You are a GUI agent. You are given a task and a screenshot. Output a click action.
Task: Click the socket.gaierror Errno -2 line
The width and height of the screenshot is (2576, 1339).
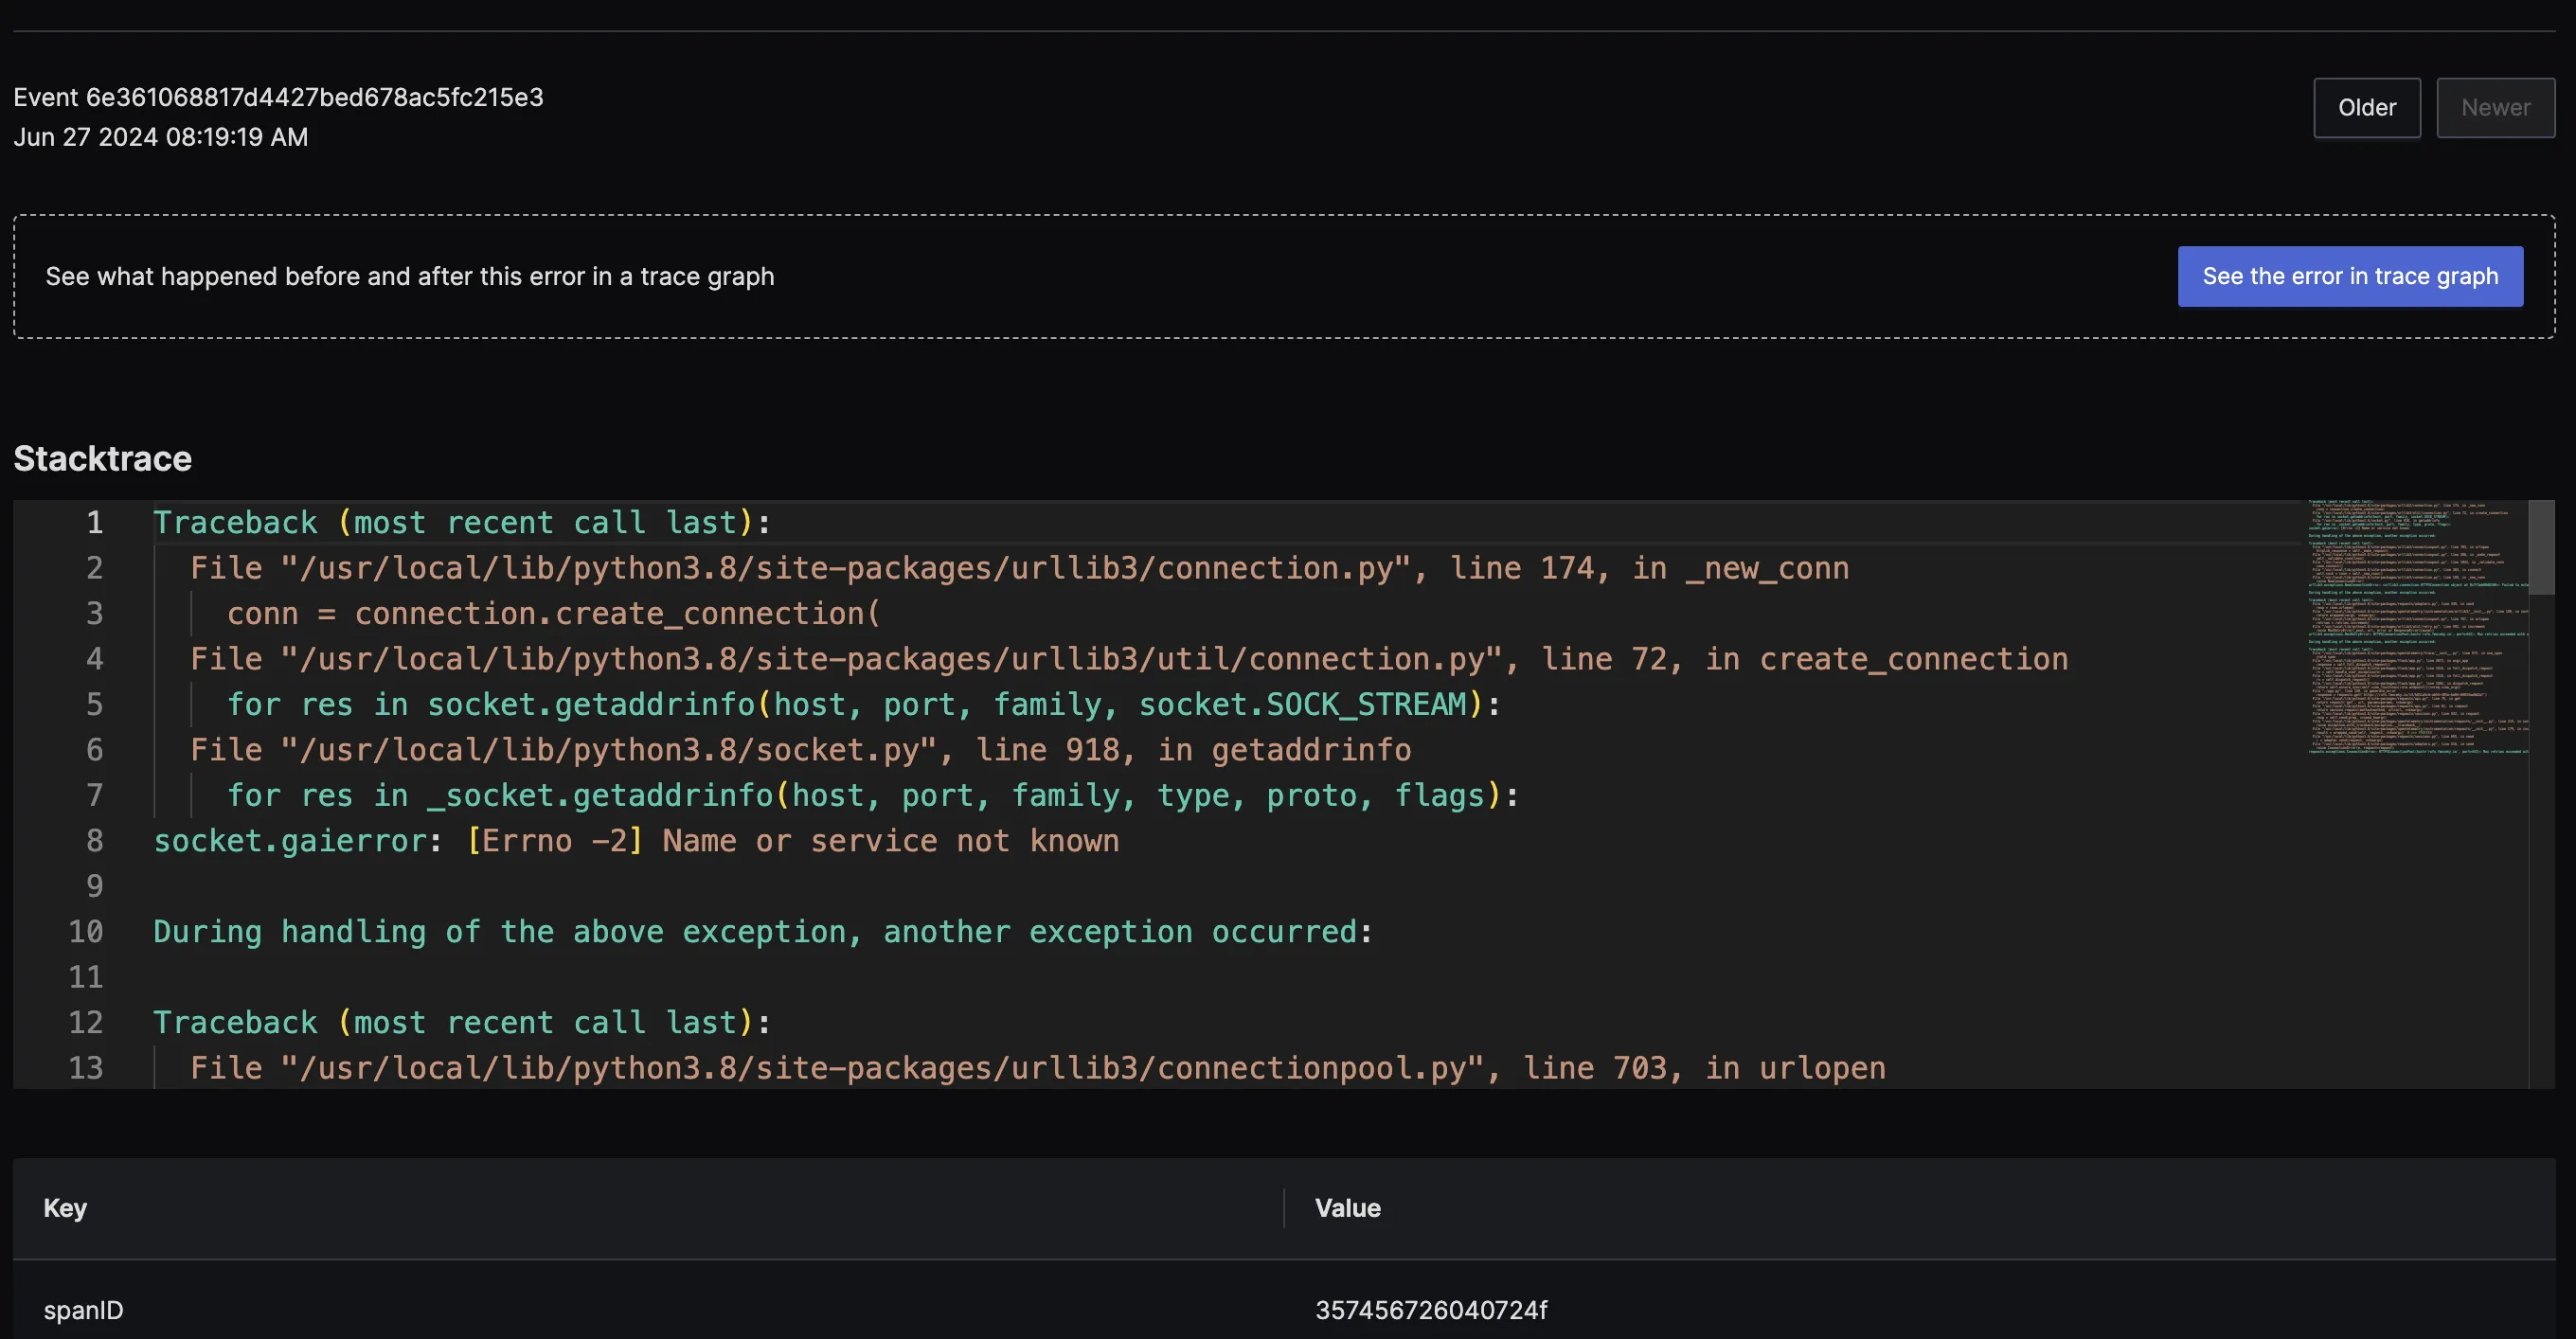[x=636, y=841]
